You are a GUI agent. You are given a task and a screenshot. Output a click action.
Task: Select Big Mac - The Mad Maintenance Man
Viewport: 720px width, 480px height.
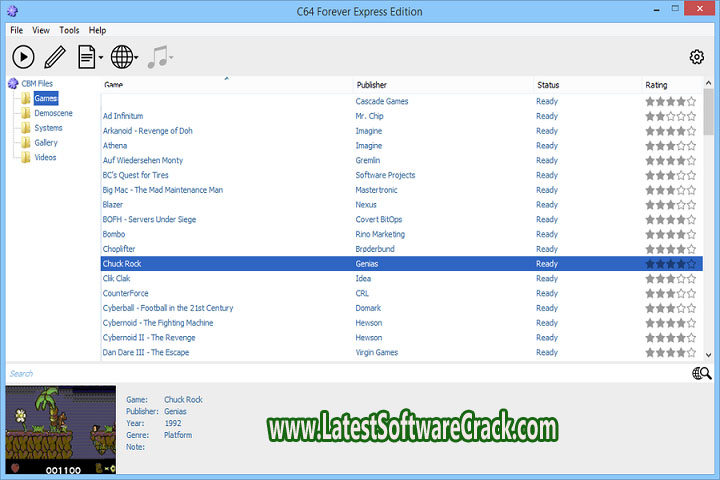tap(402, 190)
